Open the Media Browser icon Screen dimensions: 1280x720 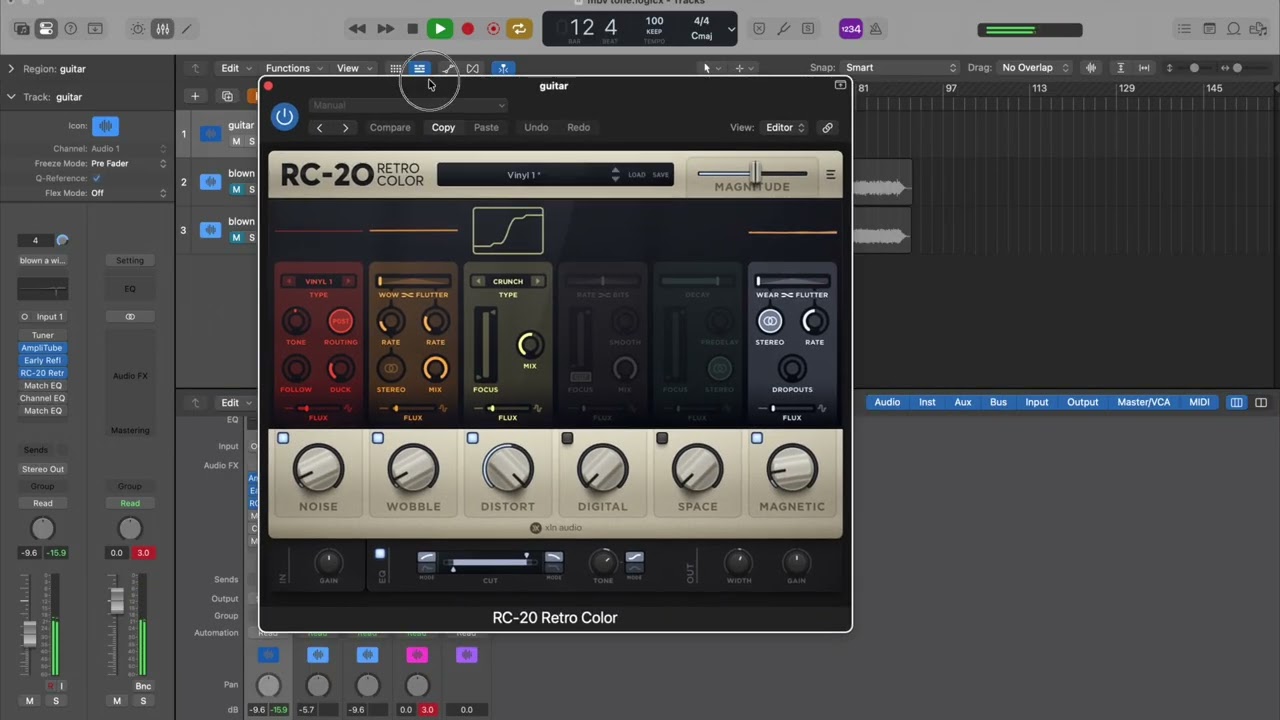point(1258,29)
